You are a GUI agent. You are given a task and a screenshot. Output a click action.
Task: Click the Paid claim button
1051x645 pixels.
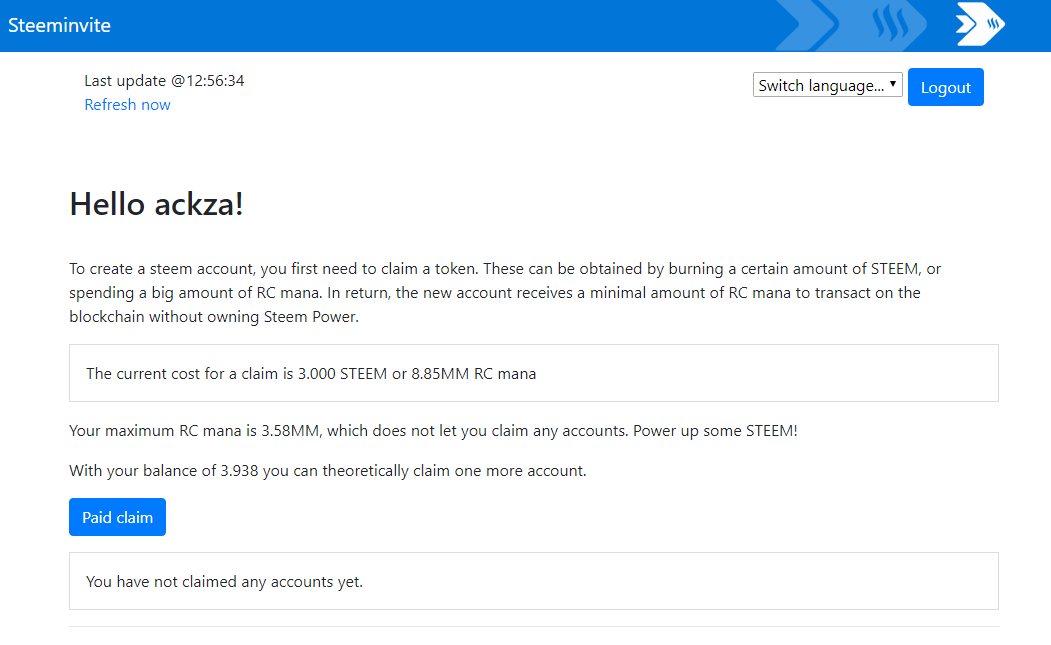pyautogui.click(x=117, y=517)
